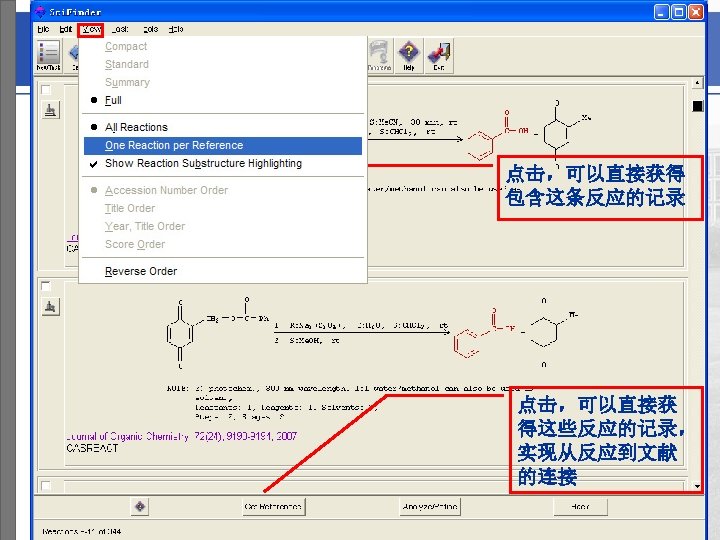Select Title Order in the View menu

coord(223,208)
